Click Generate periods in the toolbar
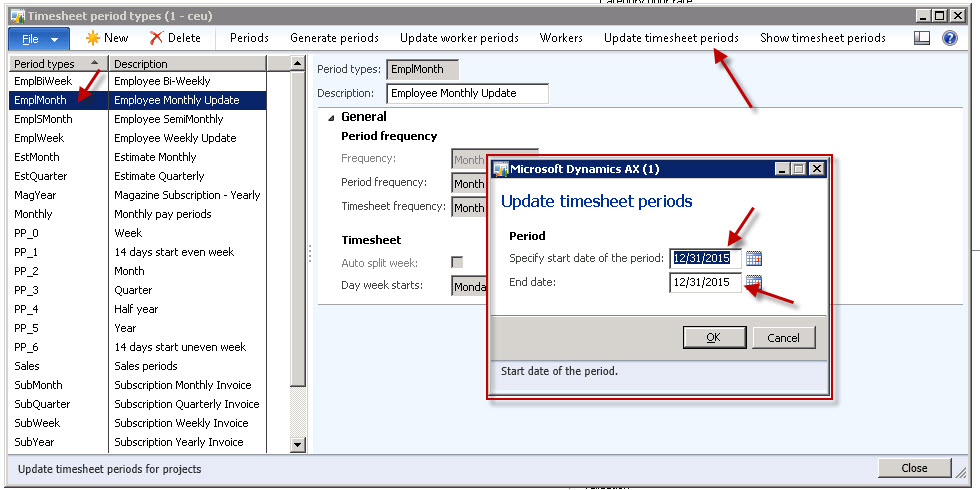Viewport: 980px width, 490px height. pyautogui.click(x=334, y=38)
